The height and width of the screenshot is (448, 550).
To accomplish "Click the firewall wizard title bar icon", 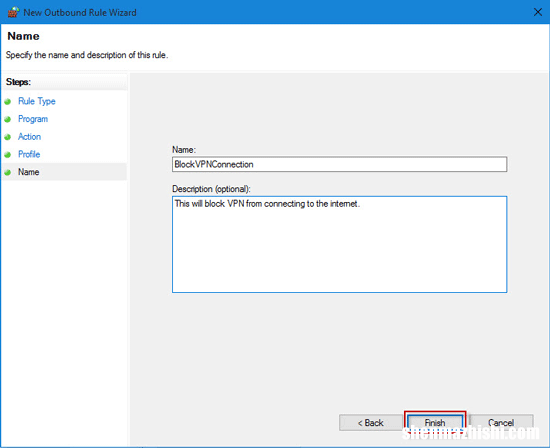I will (13, 12).
